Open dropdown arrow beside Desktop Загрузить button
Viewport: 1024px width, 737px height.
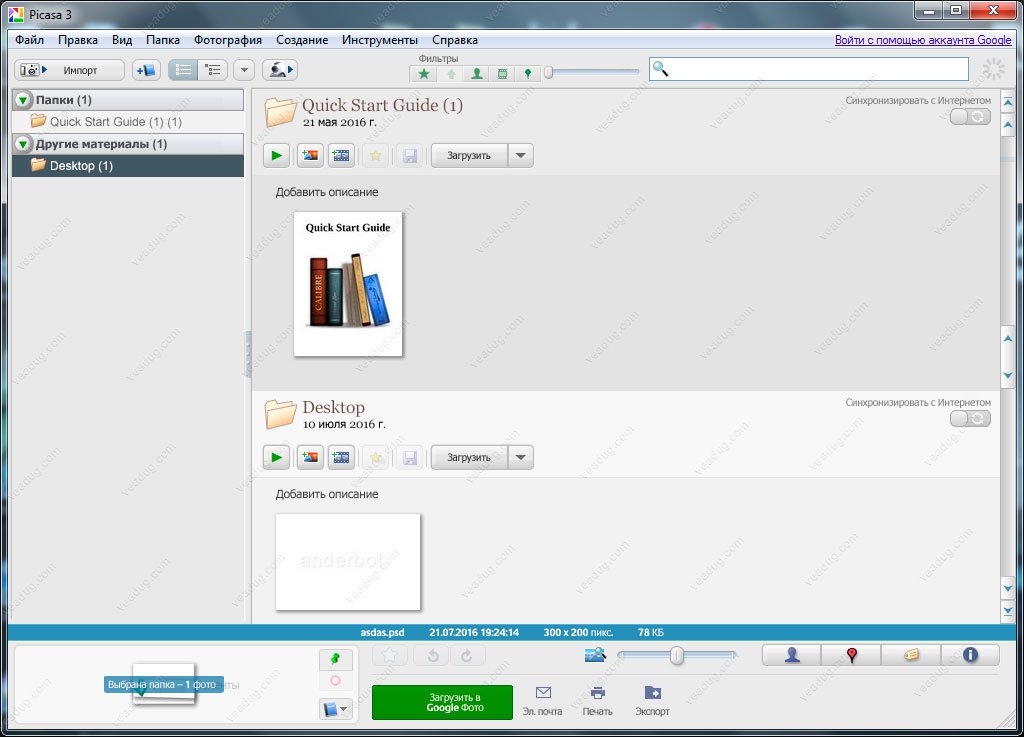[x=521, y=458]
